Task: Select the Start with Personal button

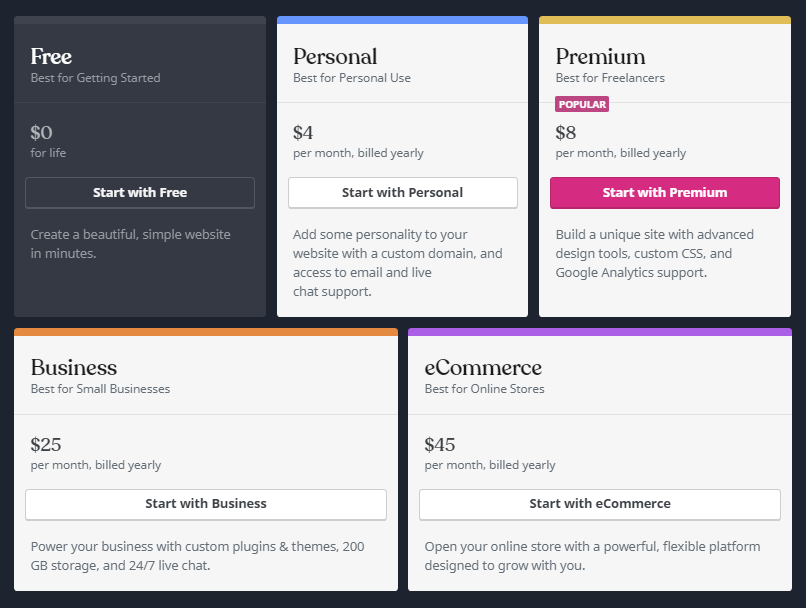Action: point(402,193)
